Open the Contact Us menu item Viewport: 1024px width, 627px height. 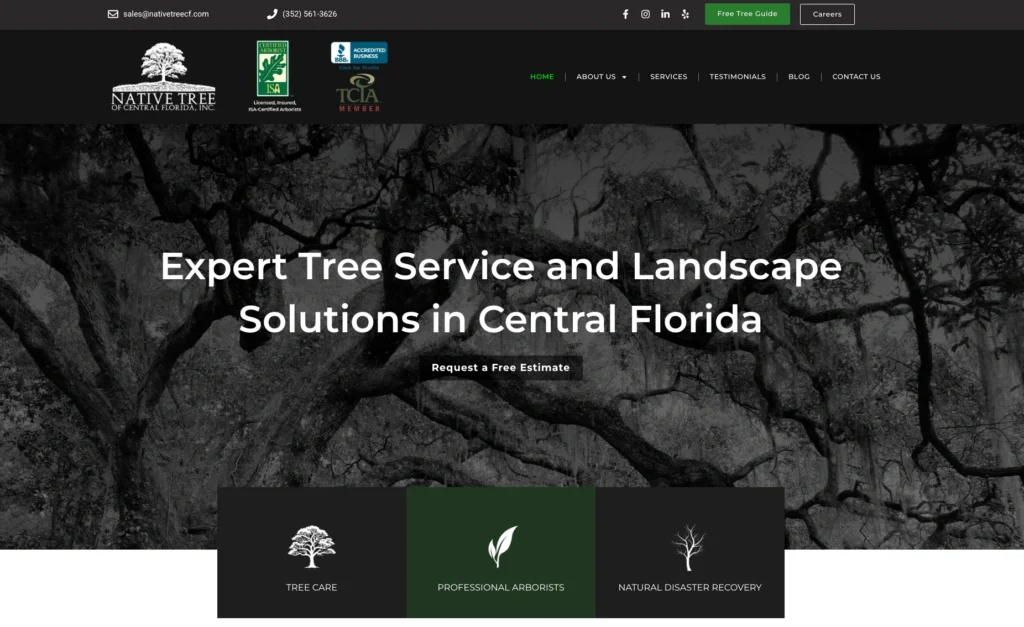click(x=856, y=76)
